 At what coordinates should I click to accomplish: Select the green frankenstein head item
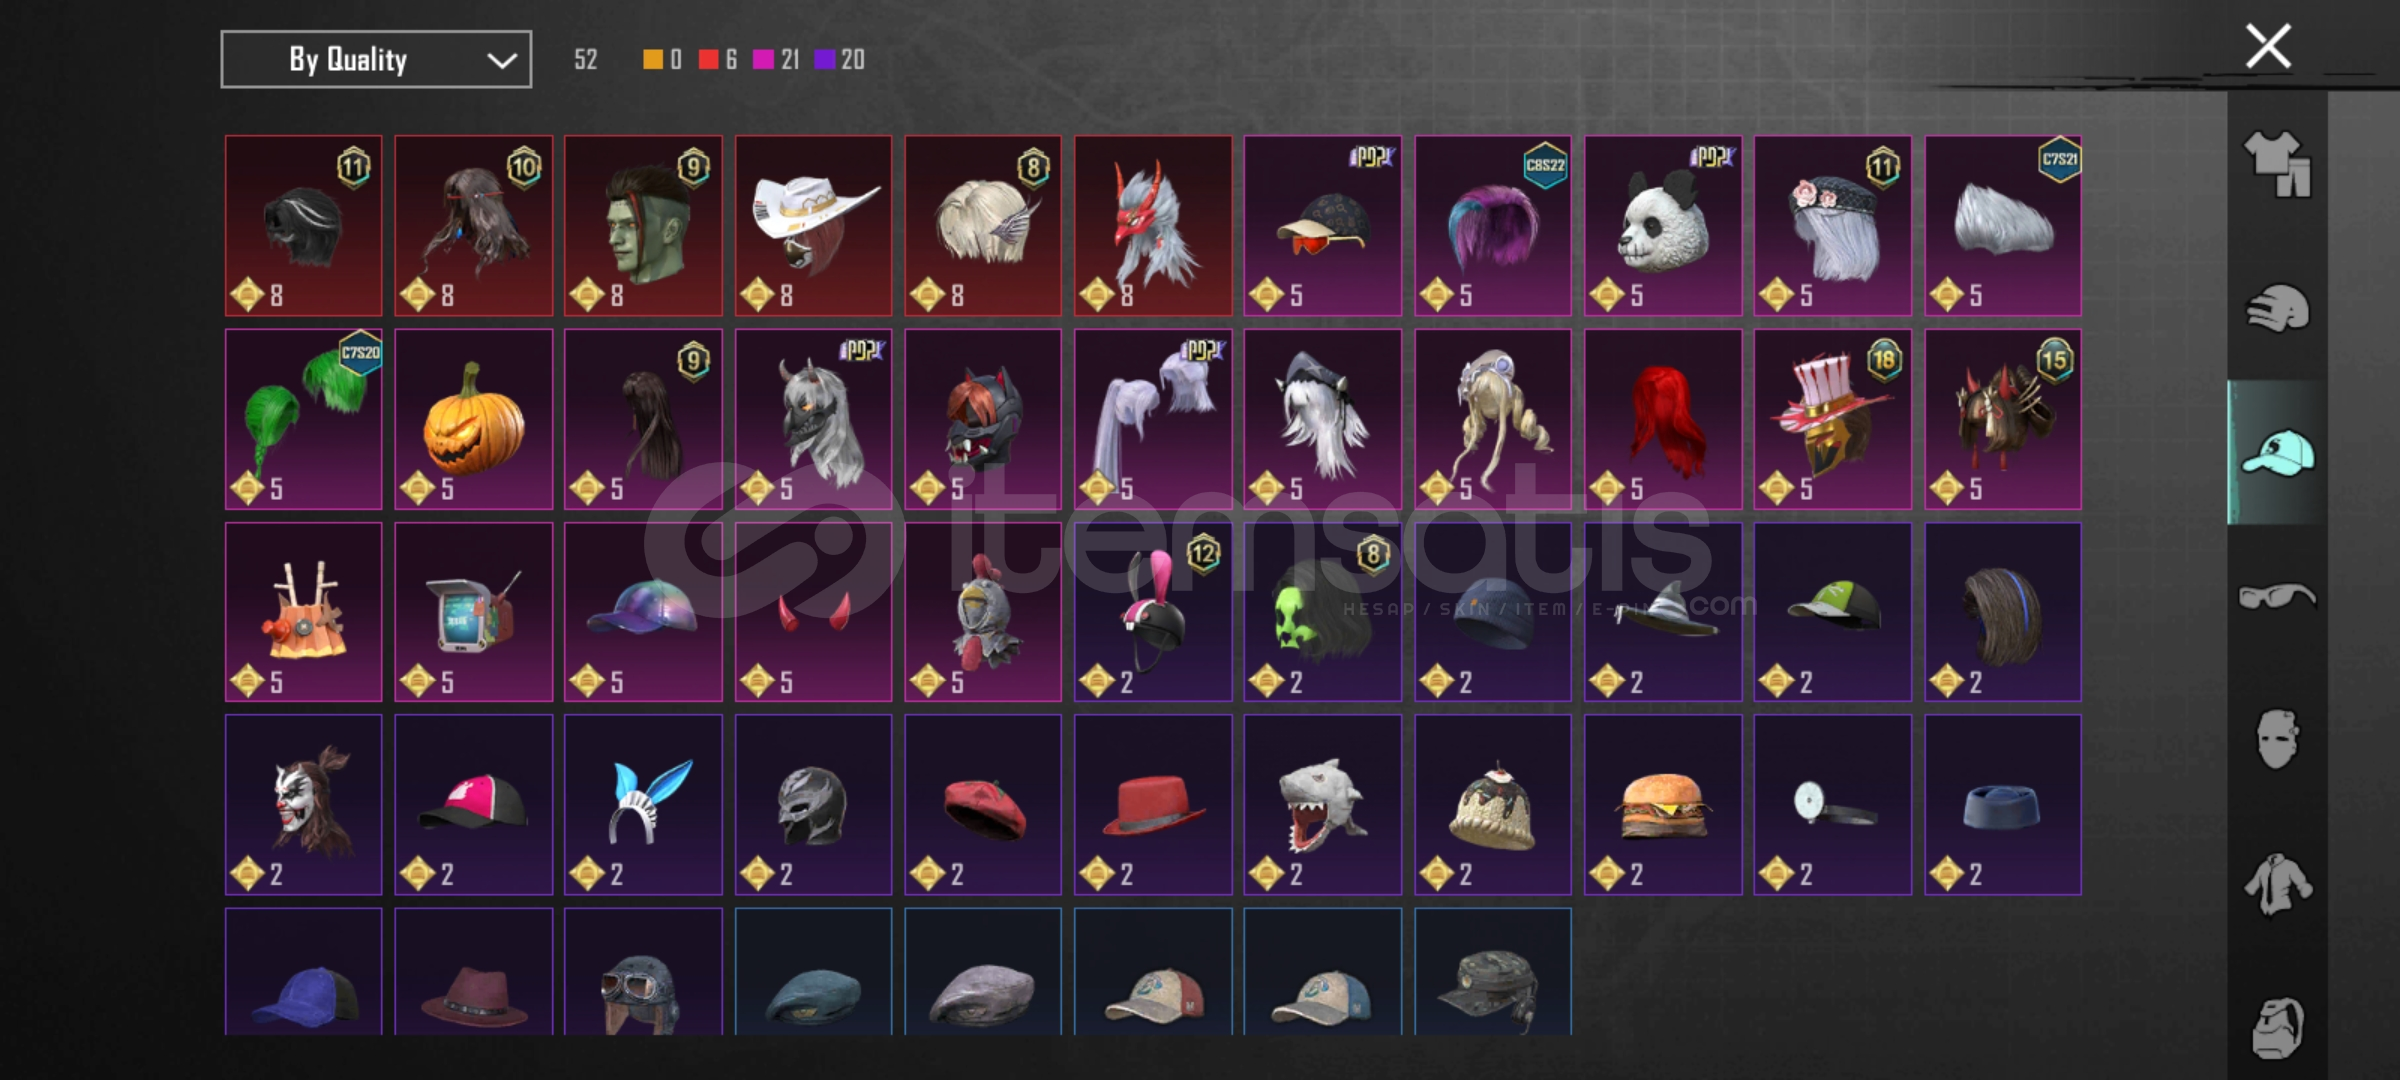pos(643,226)
